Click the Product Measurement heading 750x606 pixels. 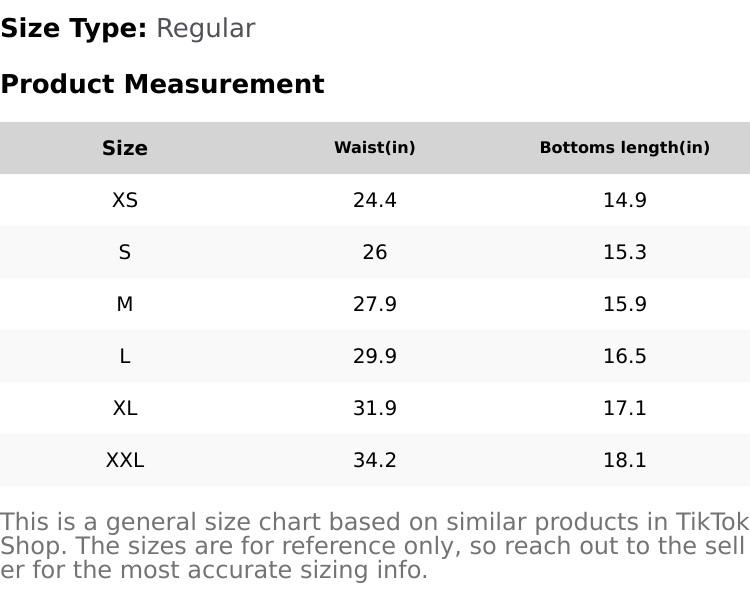pyautogui.click(x=162, y=84)
